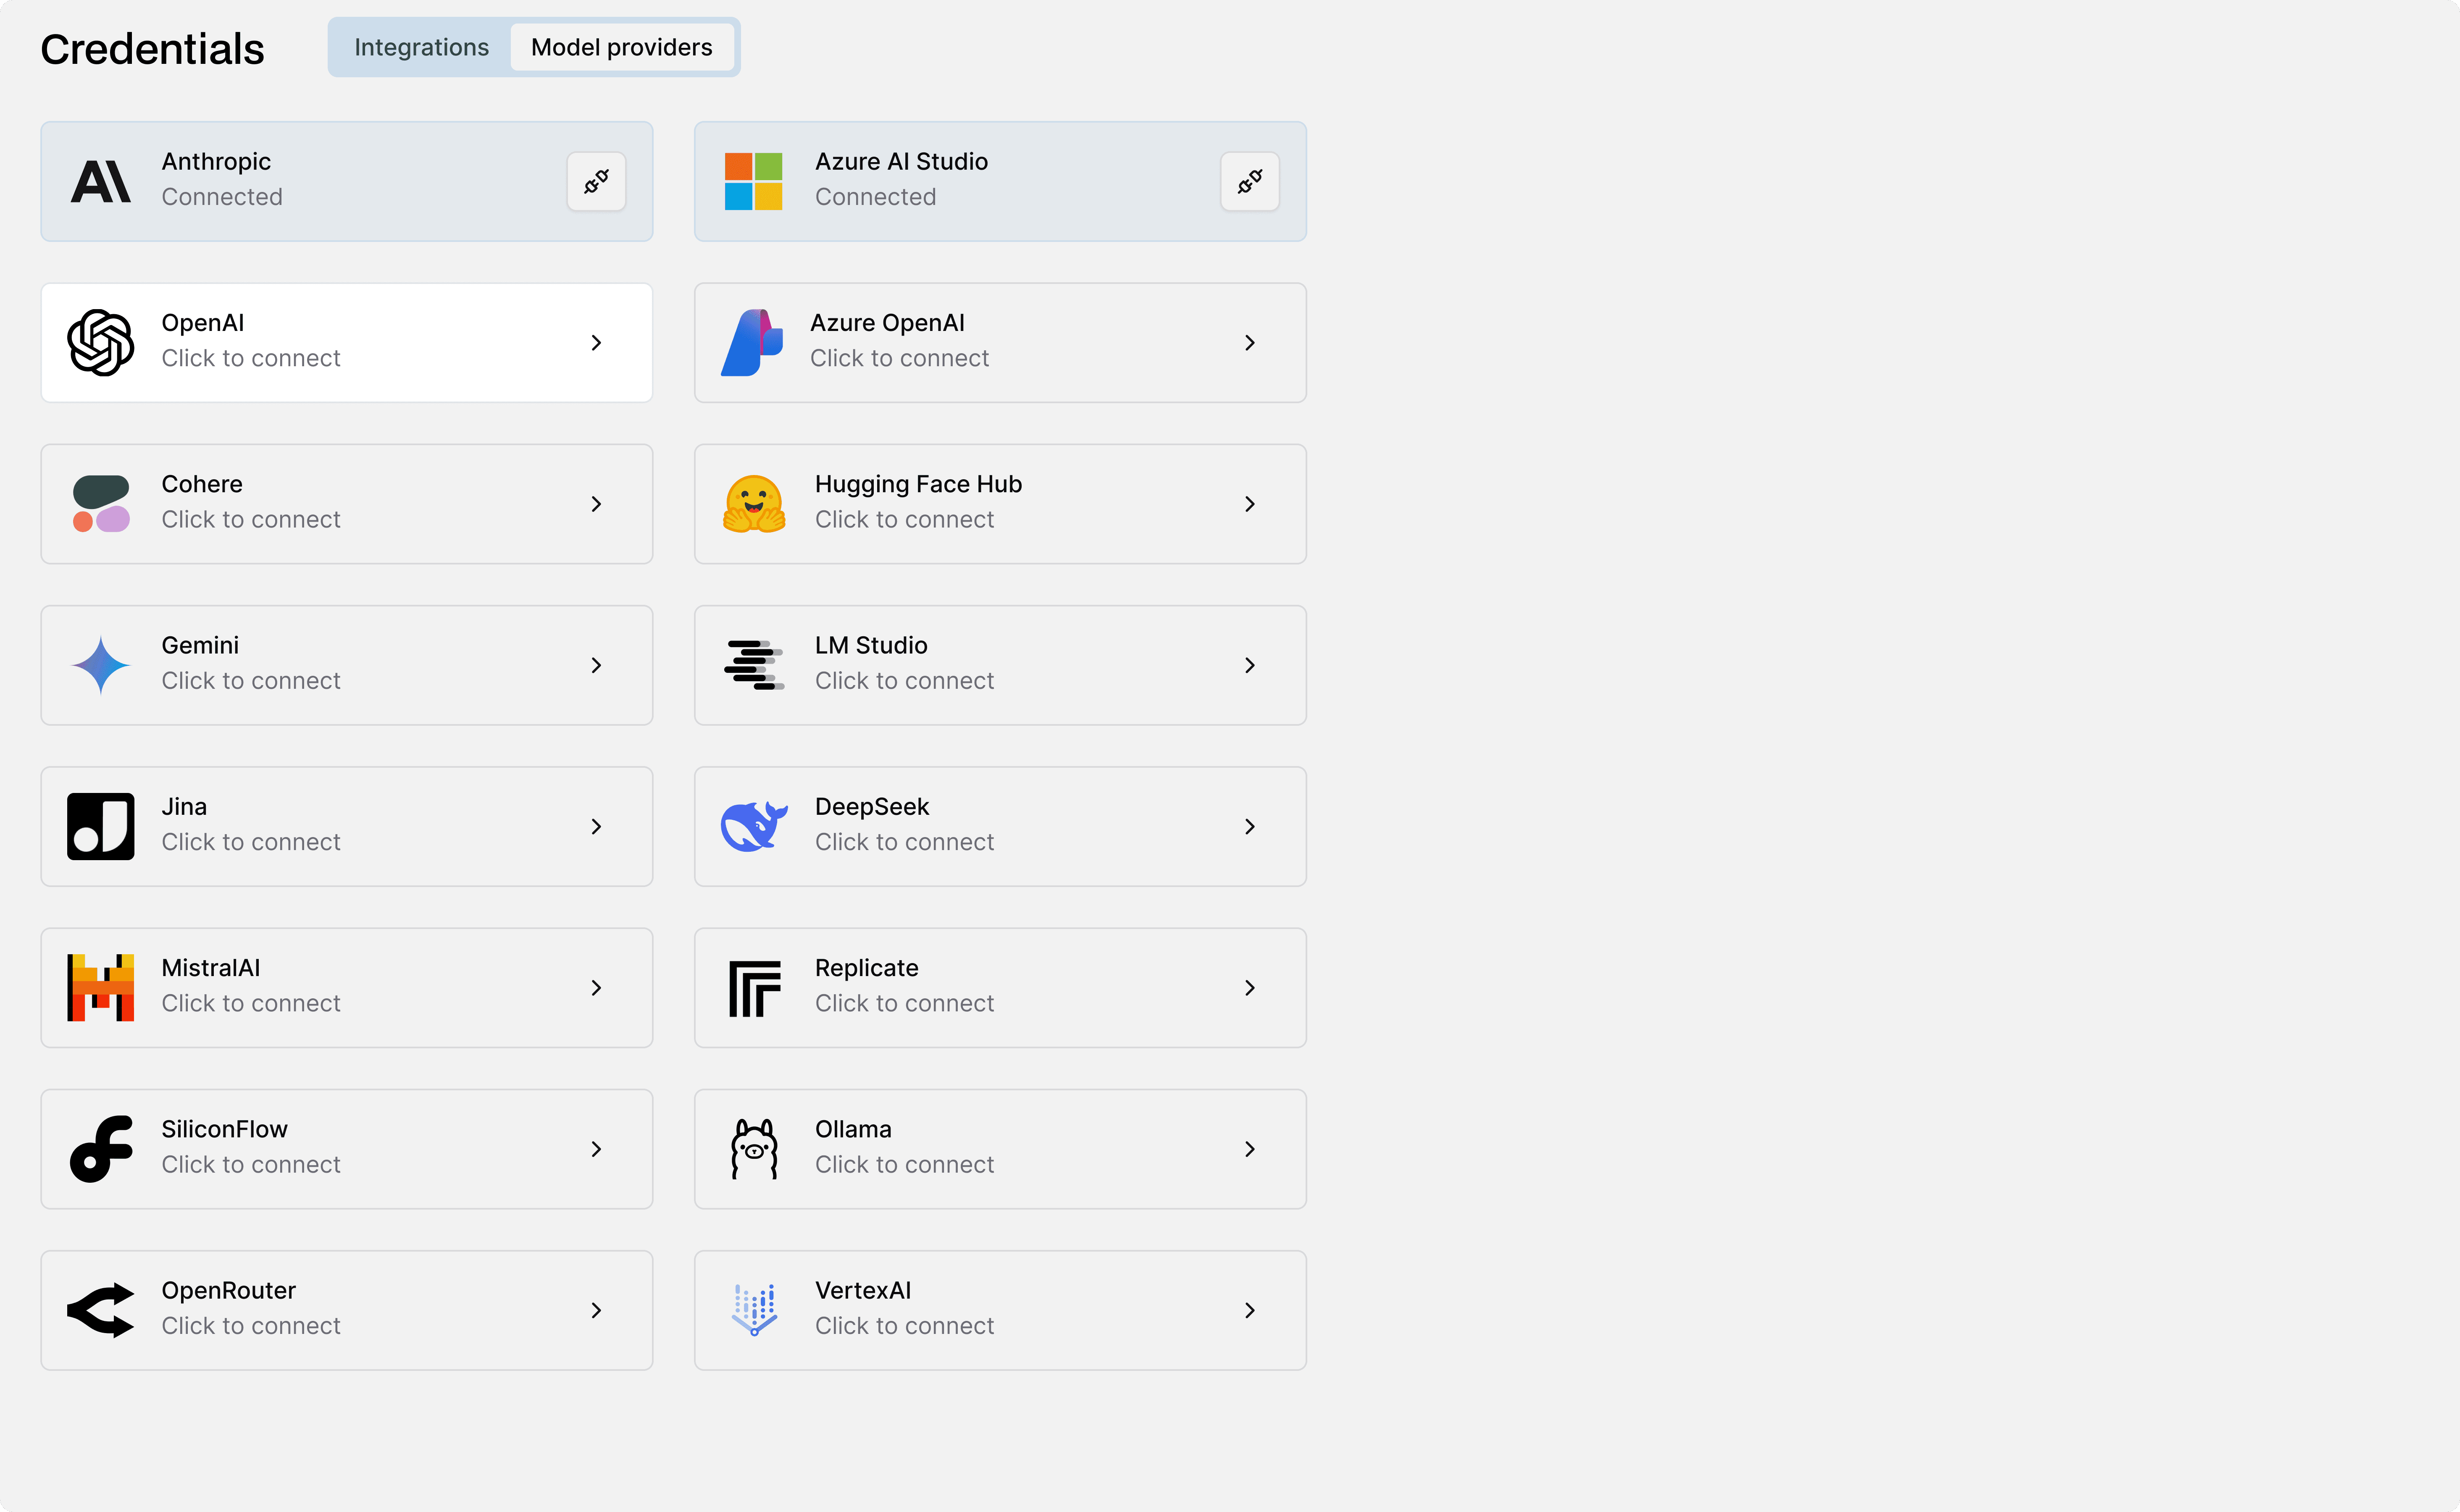Click the Ollama provider name
This screenshot has width=2460, height=1512.
(x=853, y=1129)
